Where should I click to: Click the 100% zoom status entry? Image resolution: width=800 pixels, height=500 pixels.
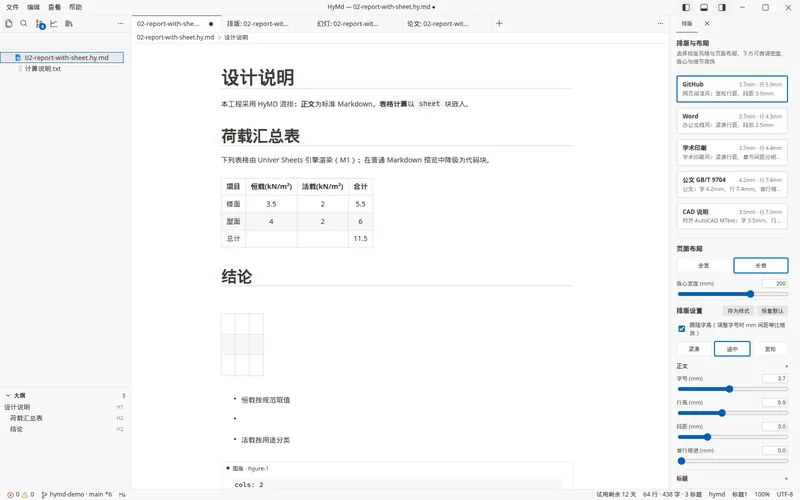[x=762, y=494]
